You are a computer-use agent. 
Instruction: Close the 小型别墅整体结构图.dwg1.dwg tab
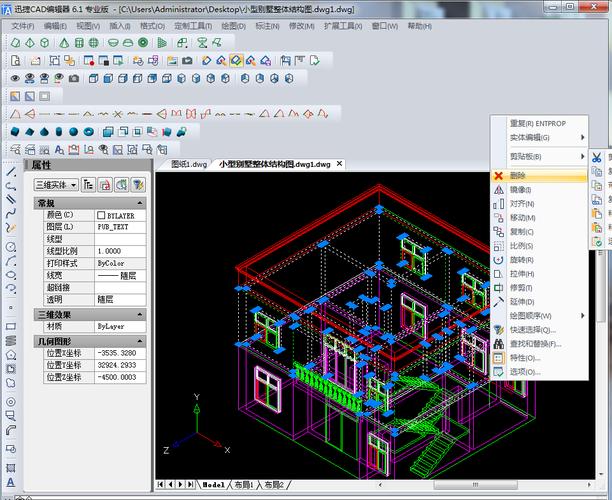pyautogui.click(x=339, y=164)
